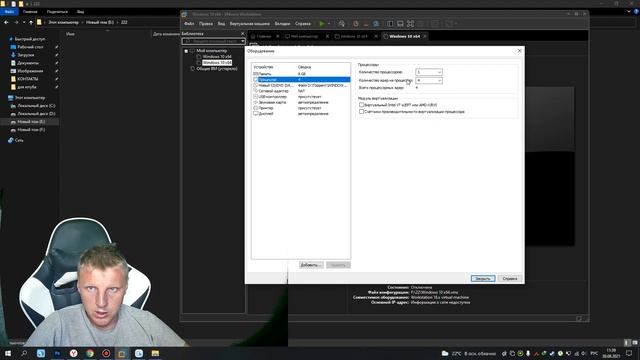Select the Дисплей device row
This screenshot has height=360, width=640.
click(301, 114)
